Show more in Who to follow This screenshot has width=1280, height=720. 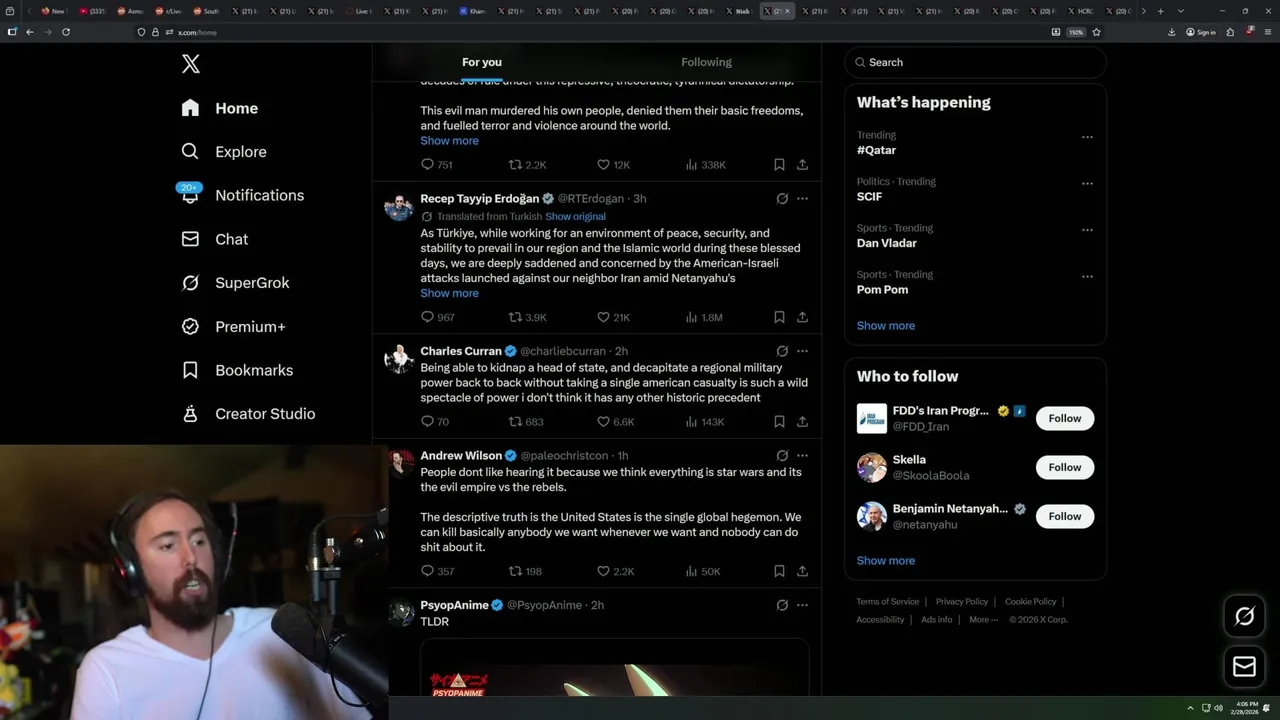885,561
